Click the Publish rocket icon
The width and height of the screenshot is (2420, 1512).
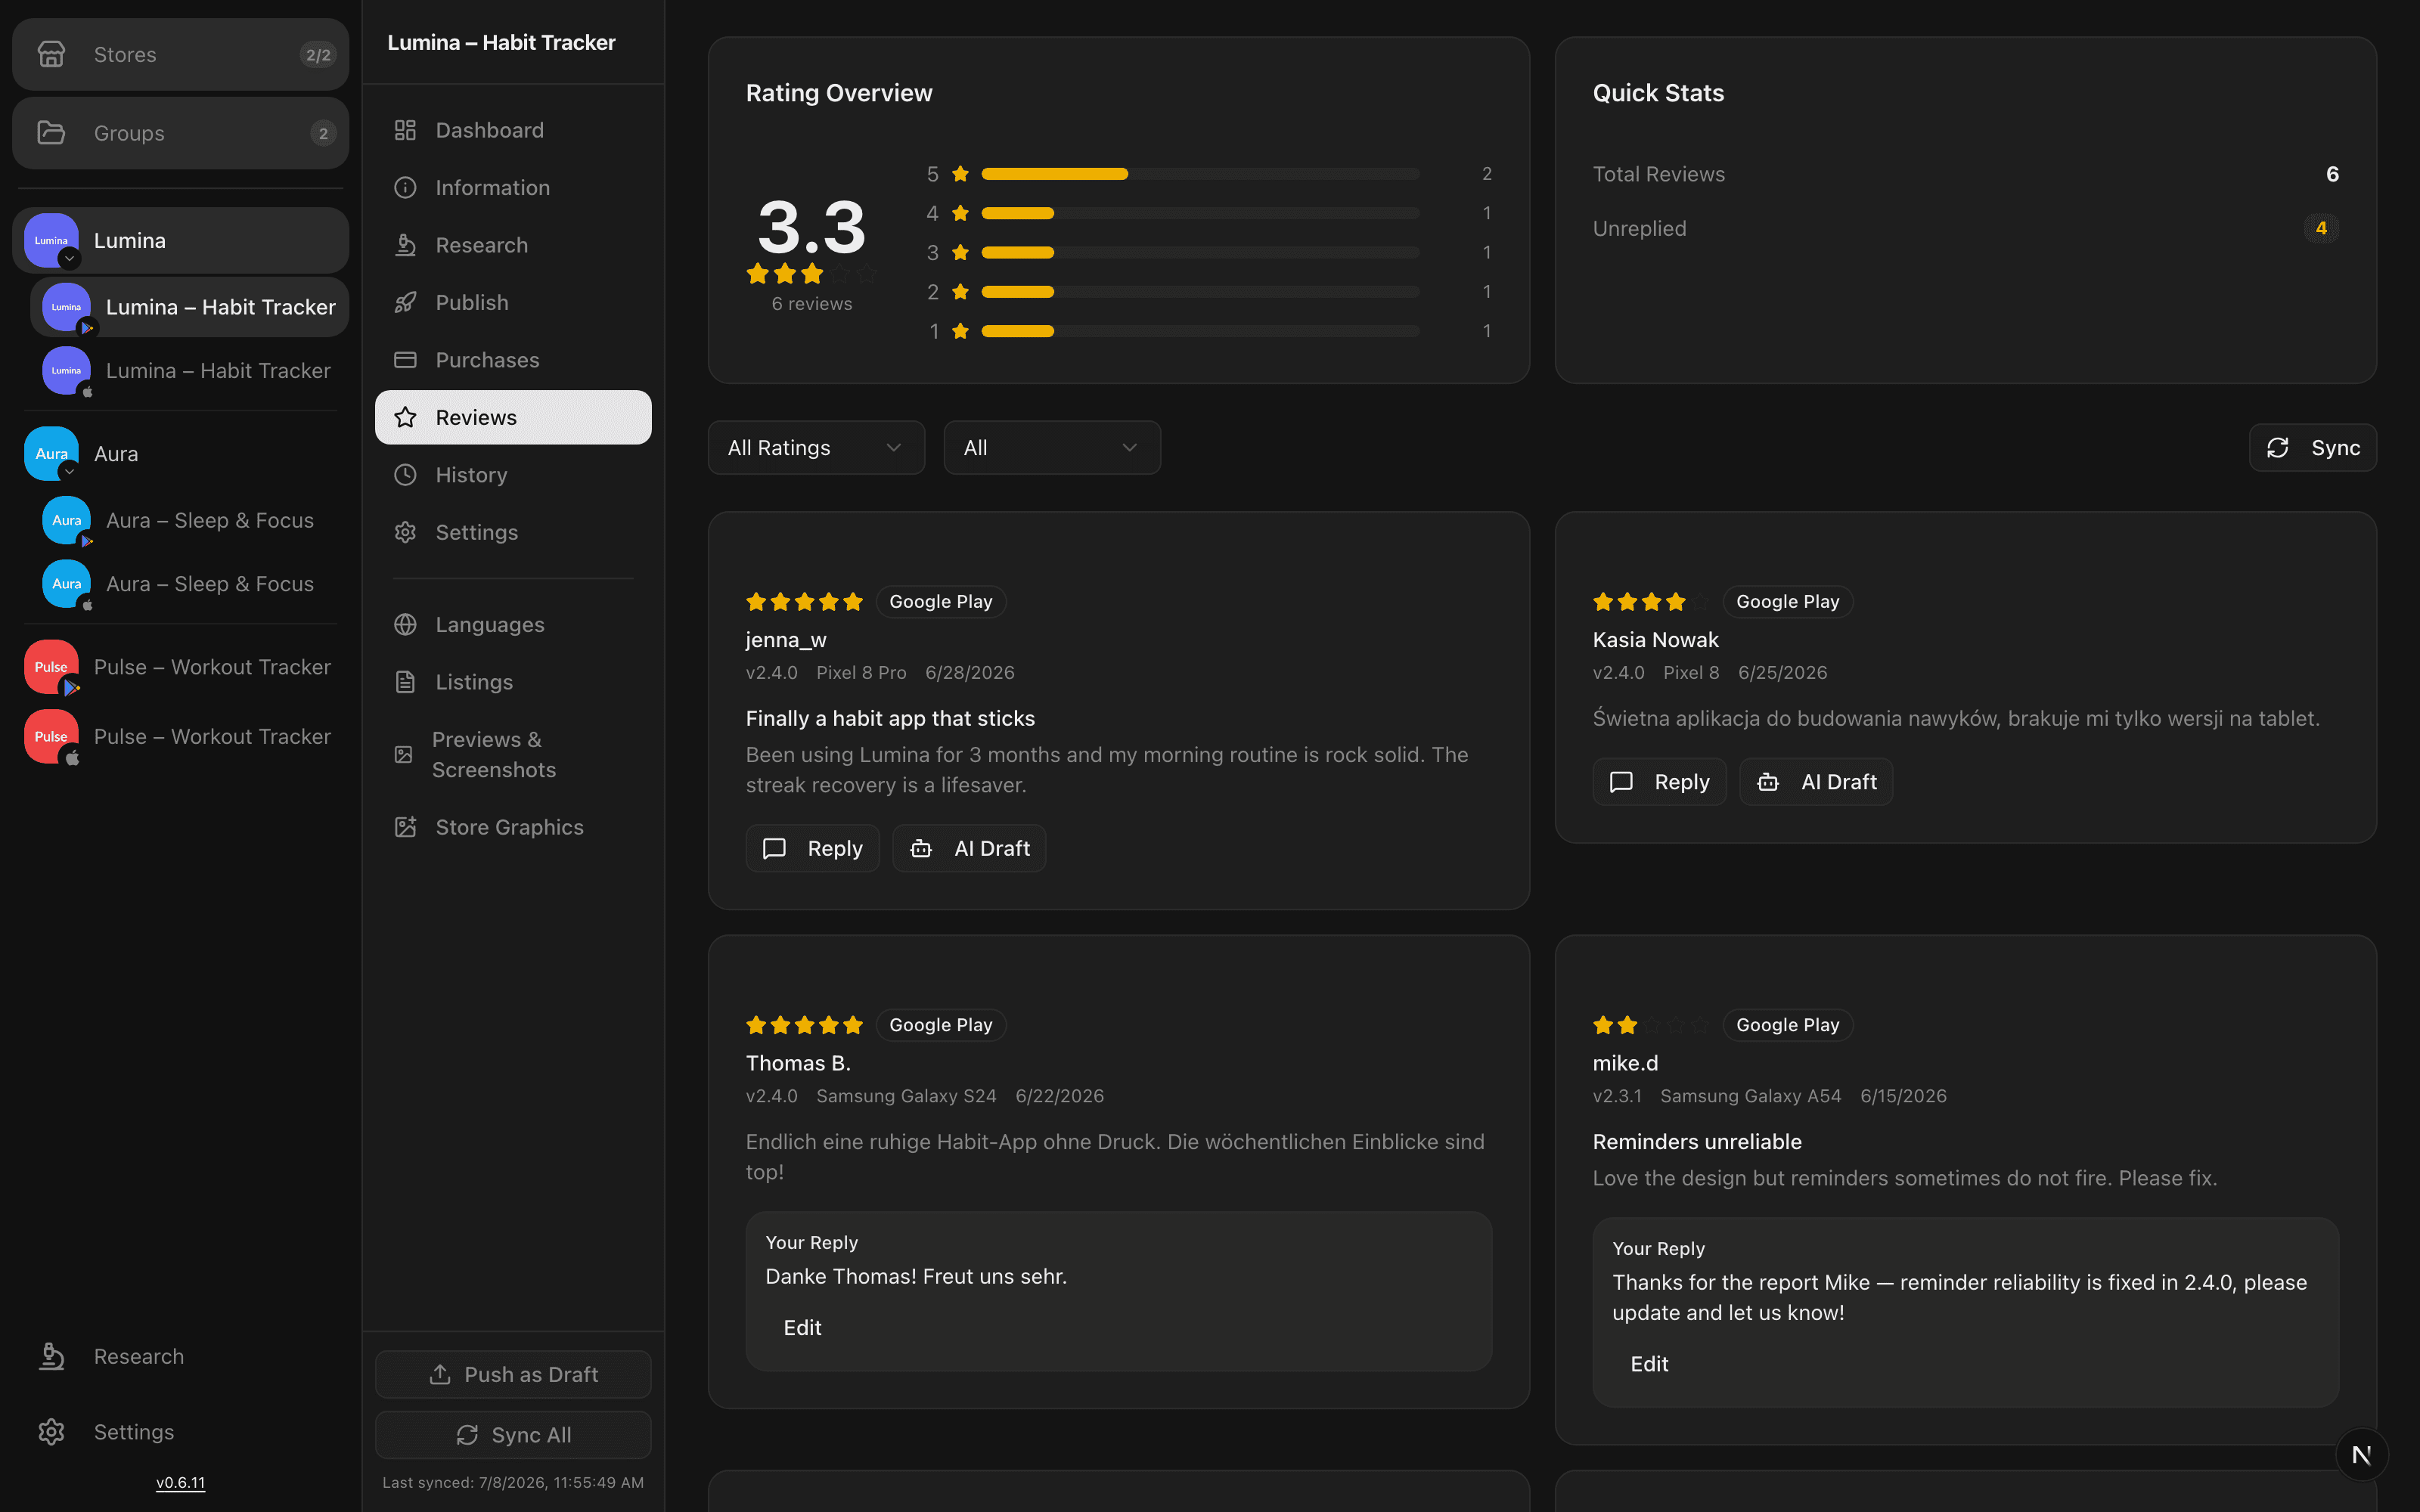tap(405, 302)
